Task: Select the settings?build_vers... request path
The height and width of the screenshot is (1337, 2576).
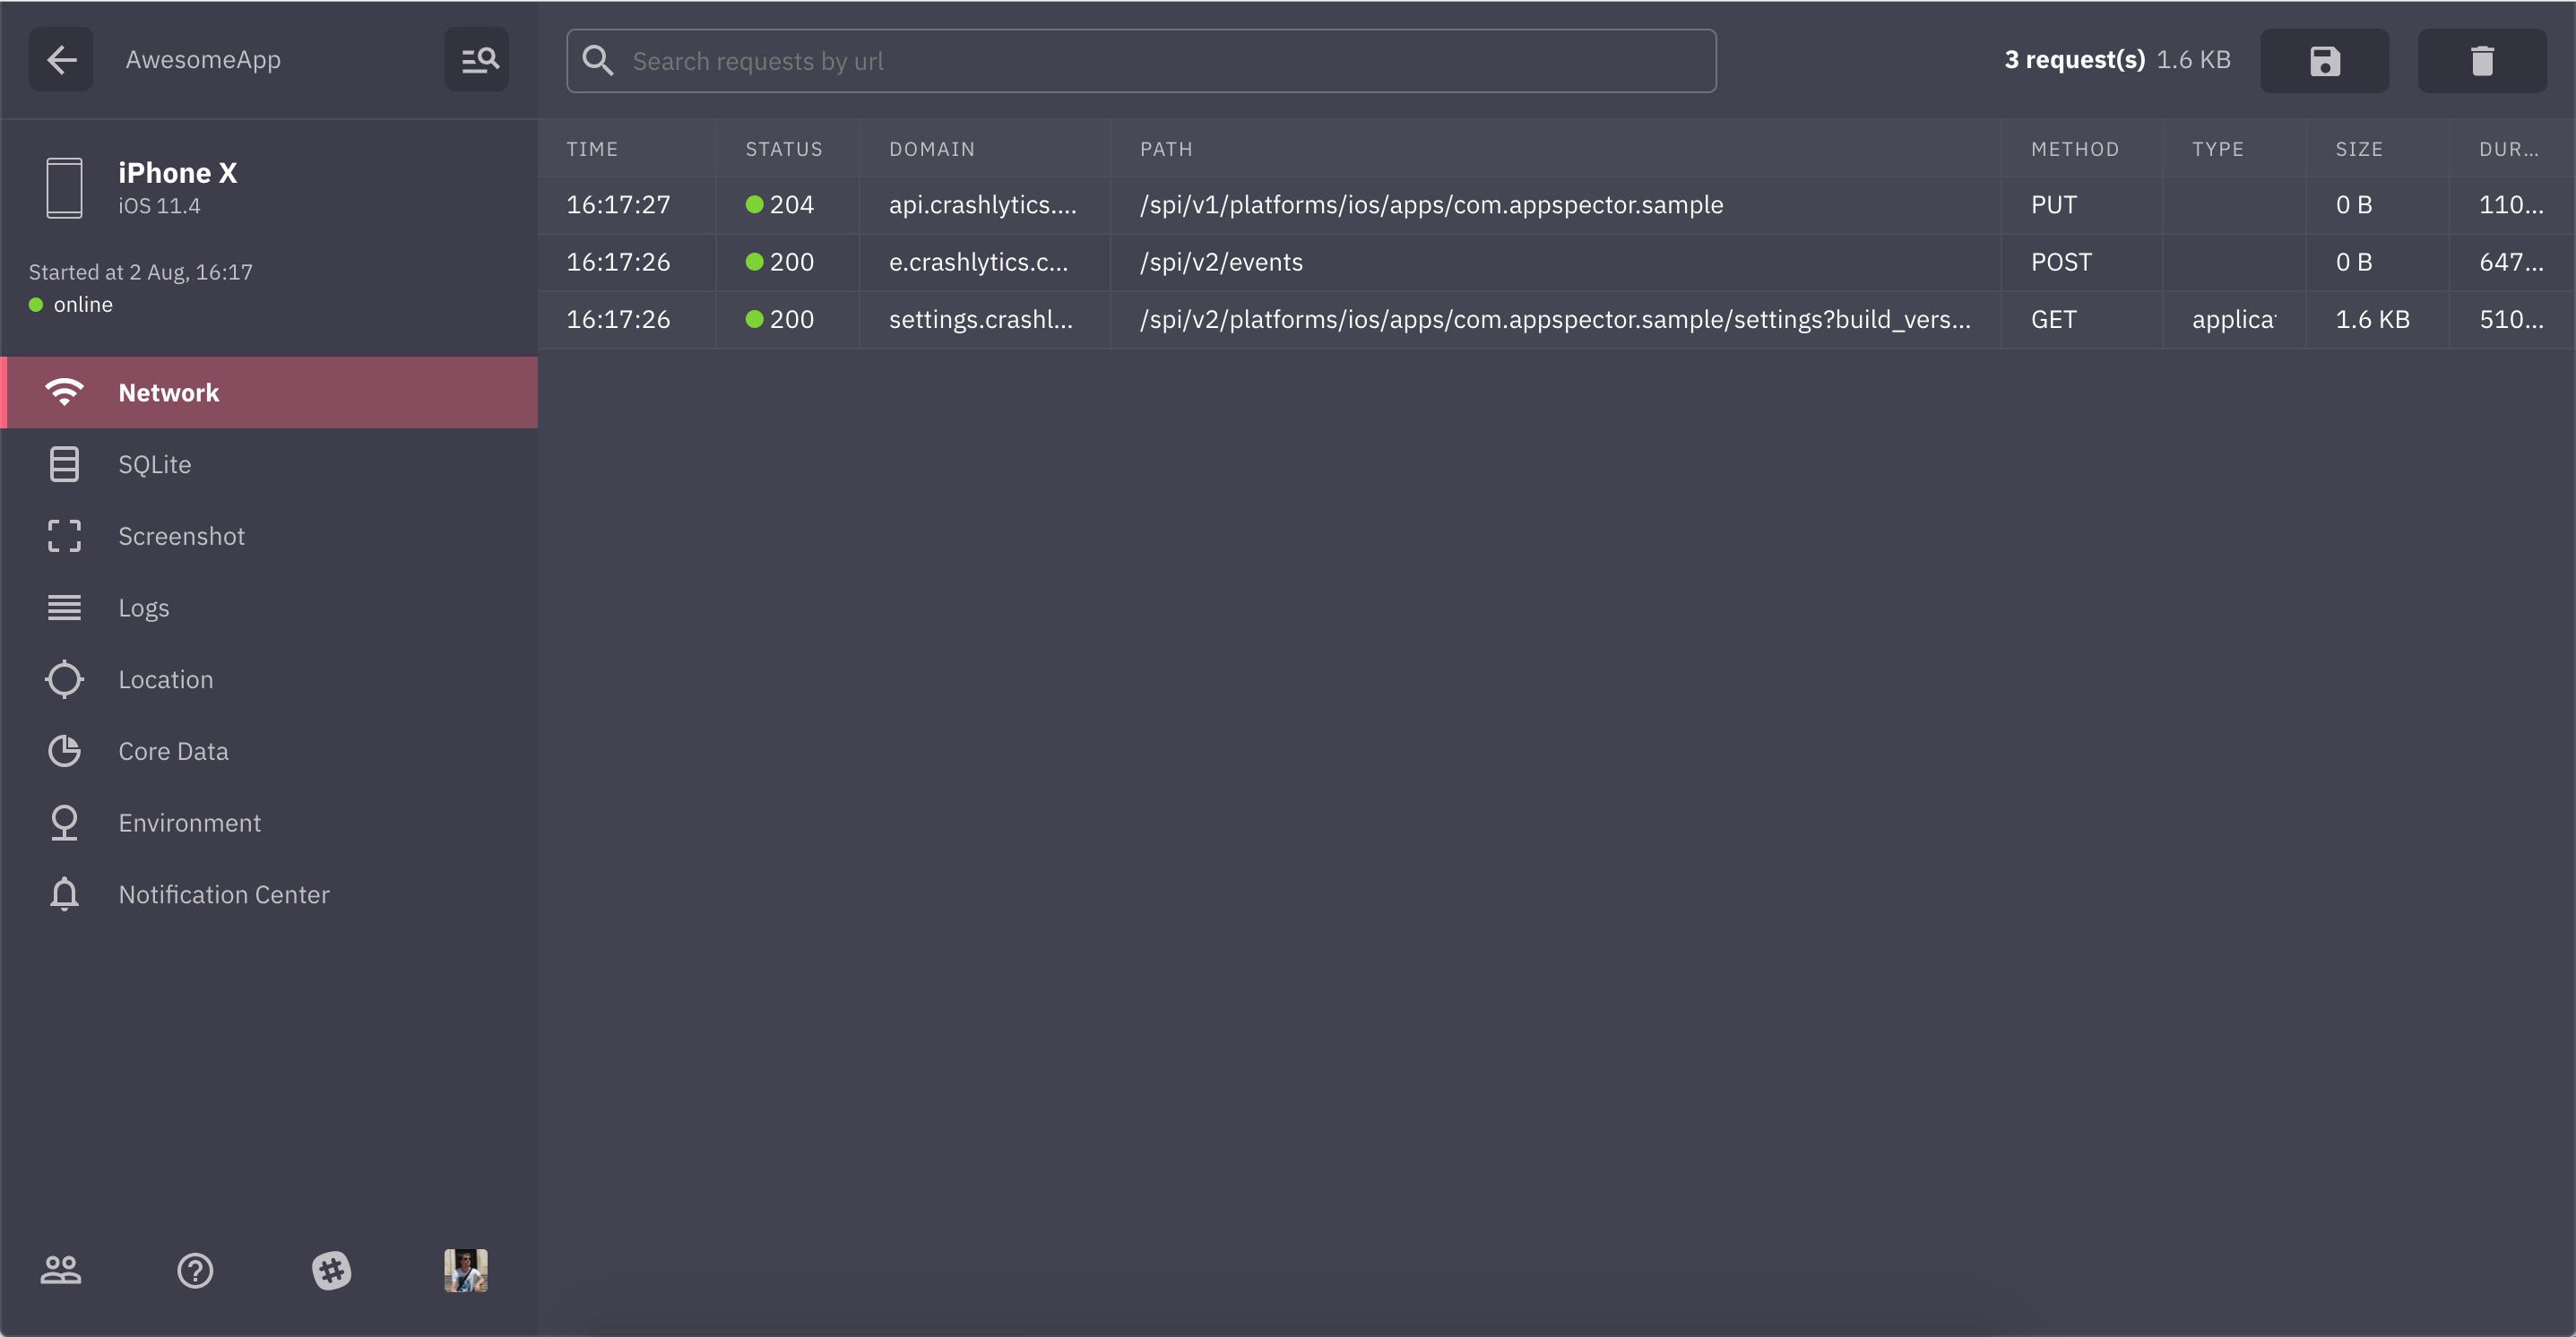Action: (1555, 320)
